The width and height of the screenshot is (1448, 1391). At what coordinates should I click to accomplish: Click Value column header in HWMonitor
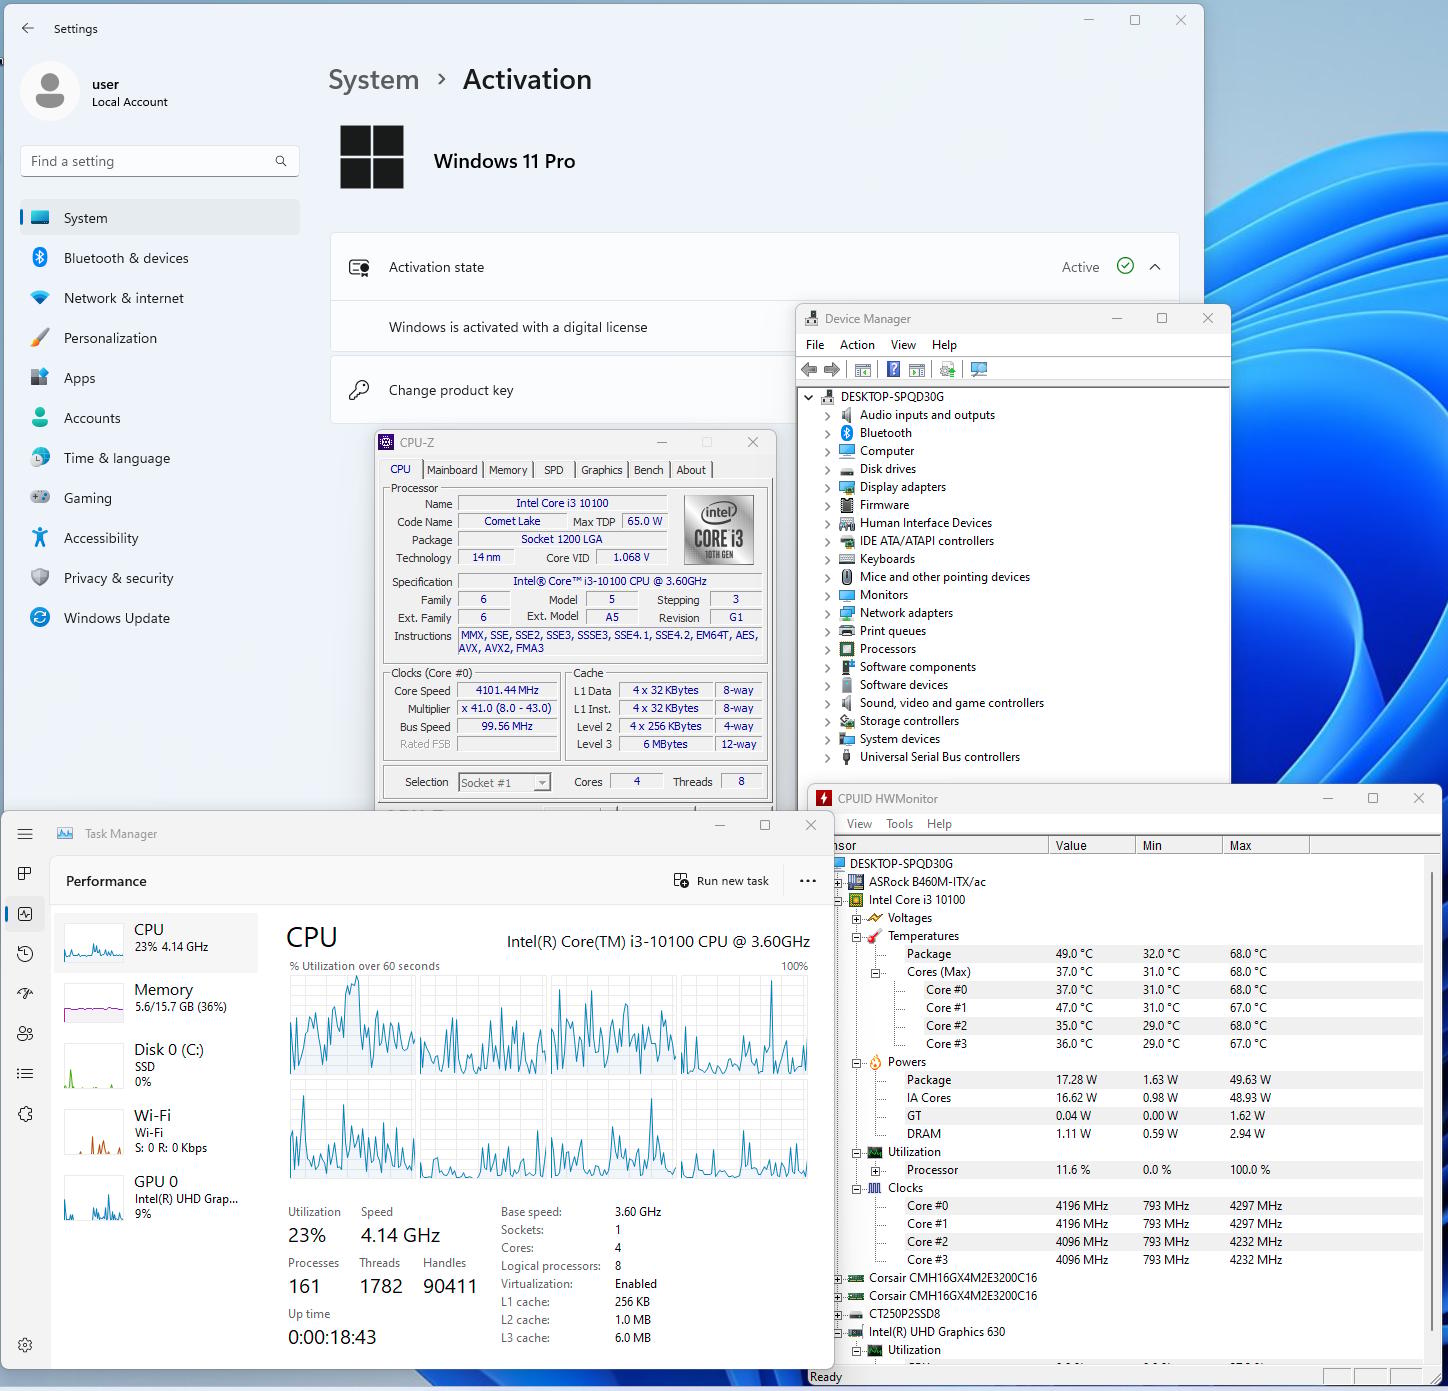1092,846
